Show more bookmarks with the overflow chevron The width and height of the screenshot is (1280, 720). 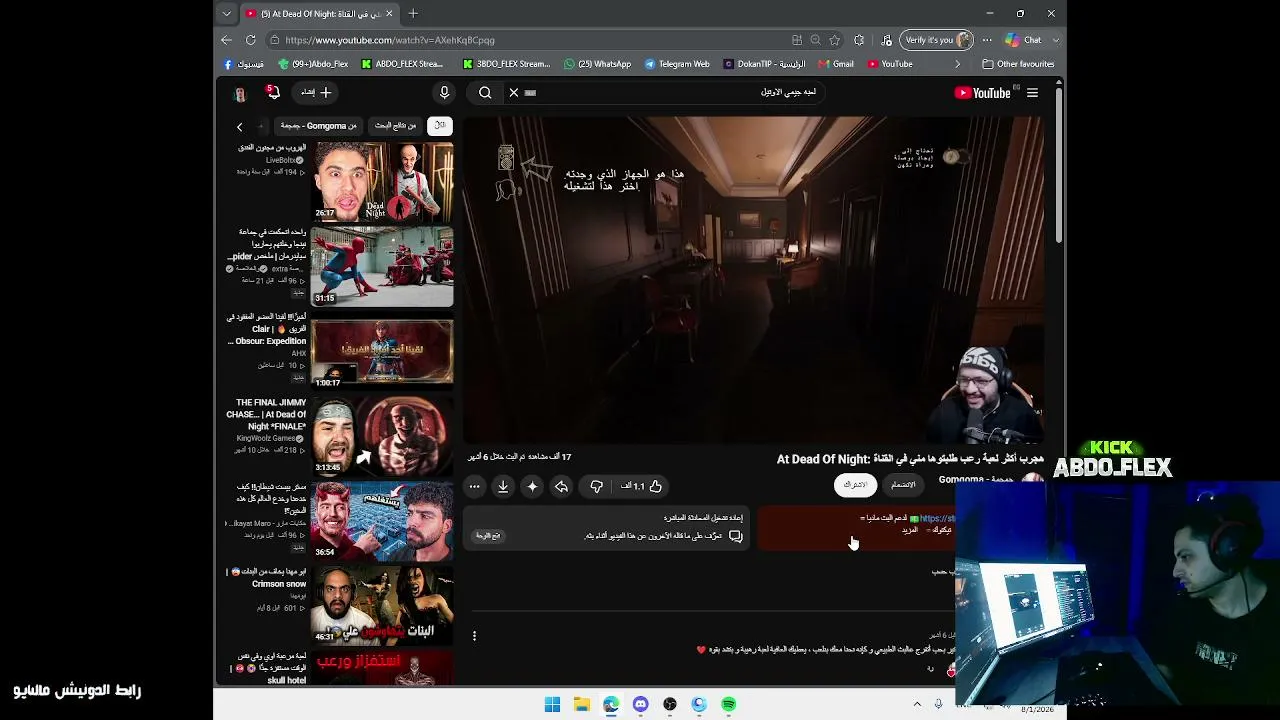pyautogui.click(x=957, y=64)
